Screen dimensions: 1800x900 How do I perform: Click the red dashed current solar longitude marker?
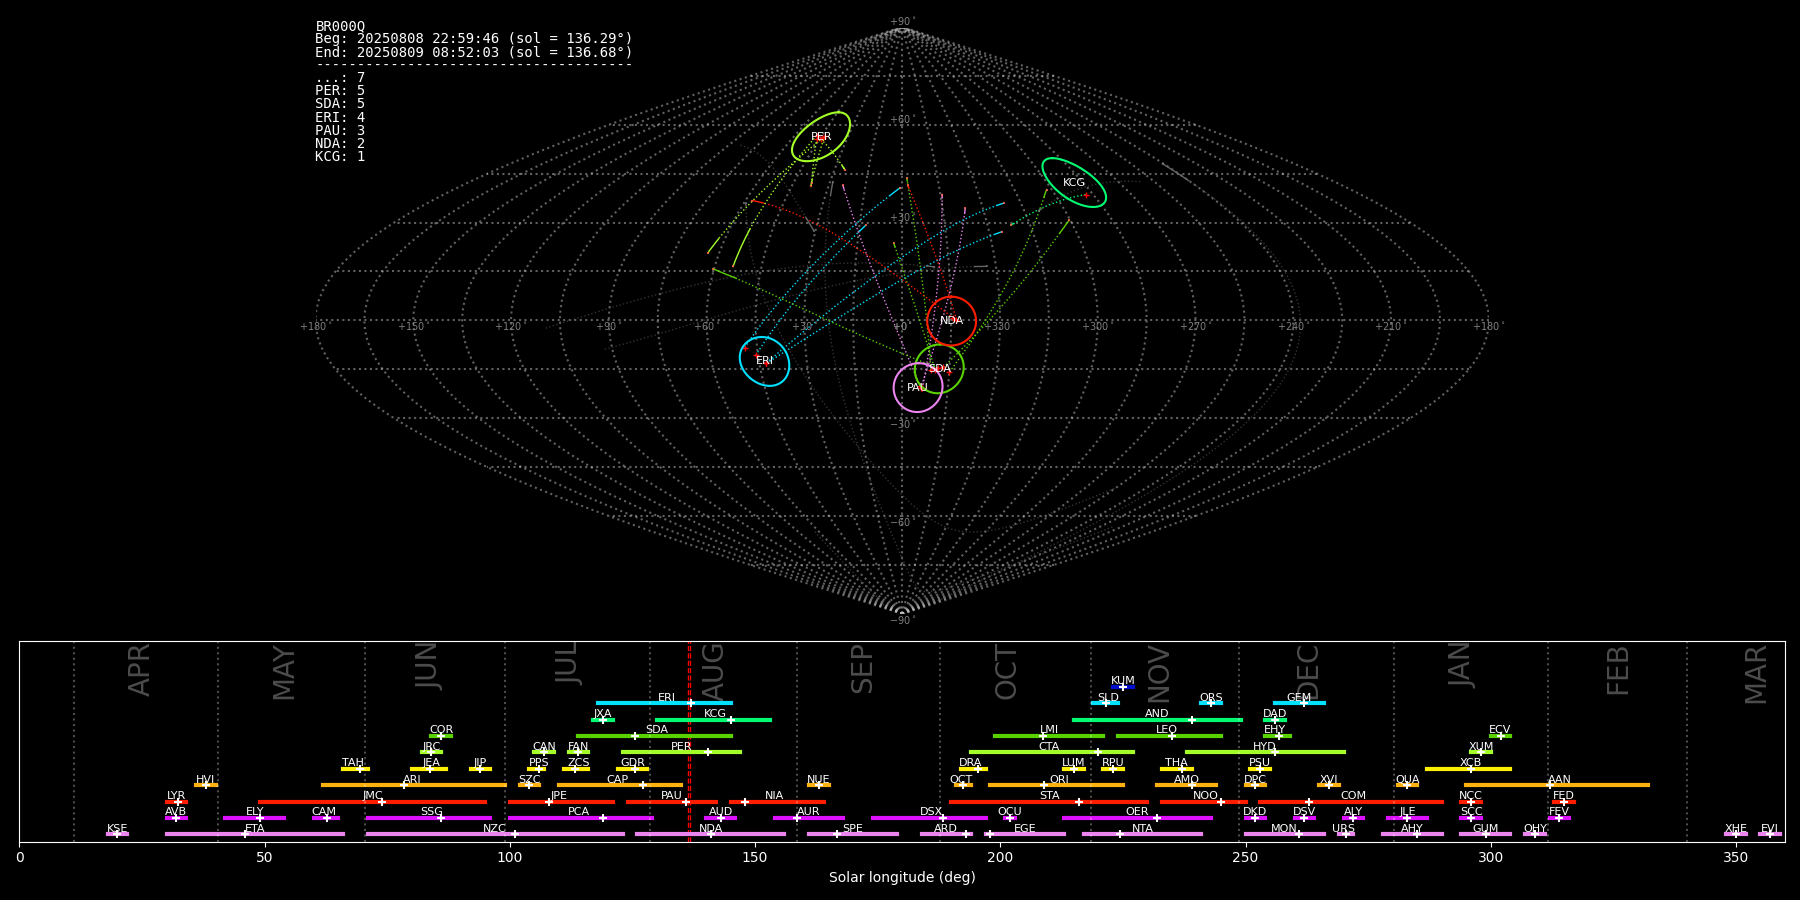pyautogui.click(x=689, y=741)
